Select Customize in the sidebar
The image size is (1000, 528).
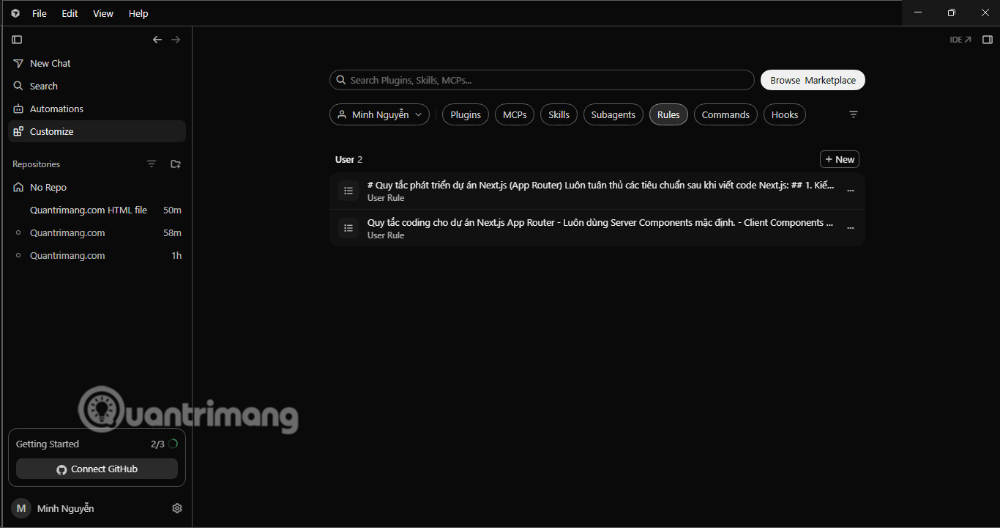(97, 131)
